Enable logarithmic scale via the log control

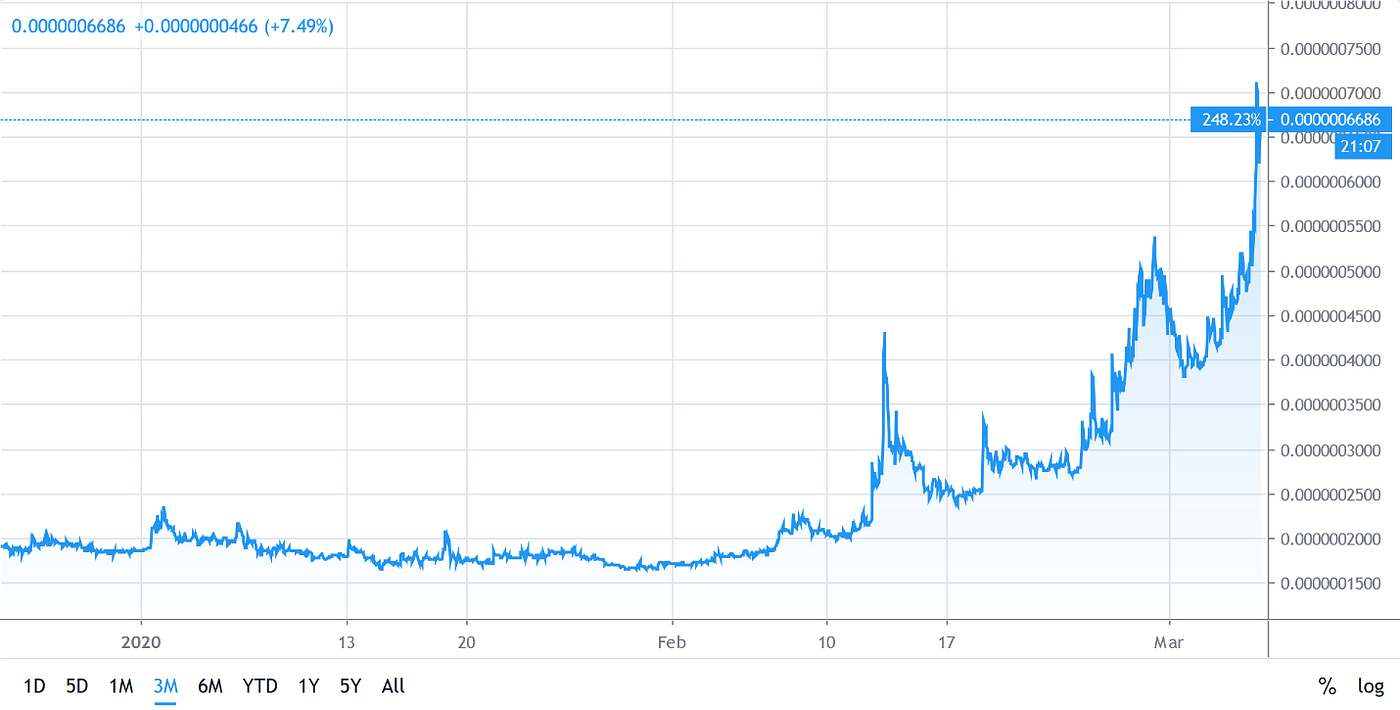coord(1369,687)
